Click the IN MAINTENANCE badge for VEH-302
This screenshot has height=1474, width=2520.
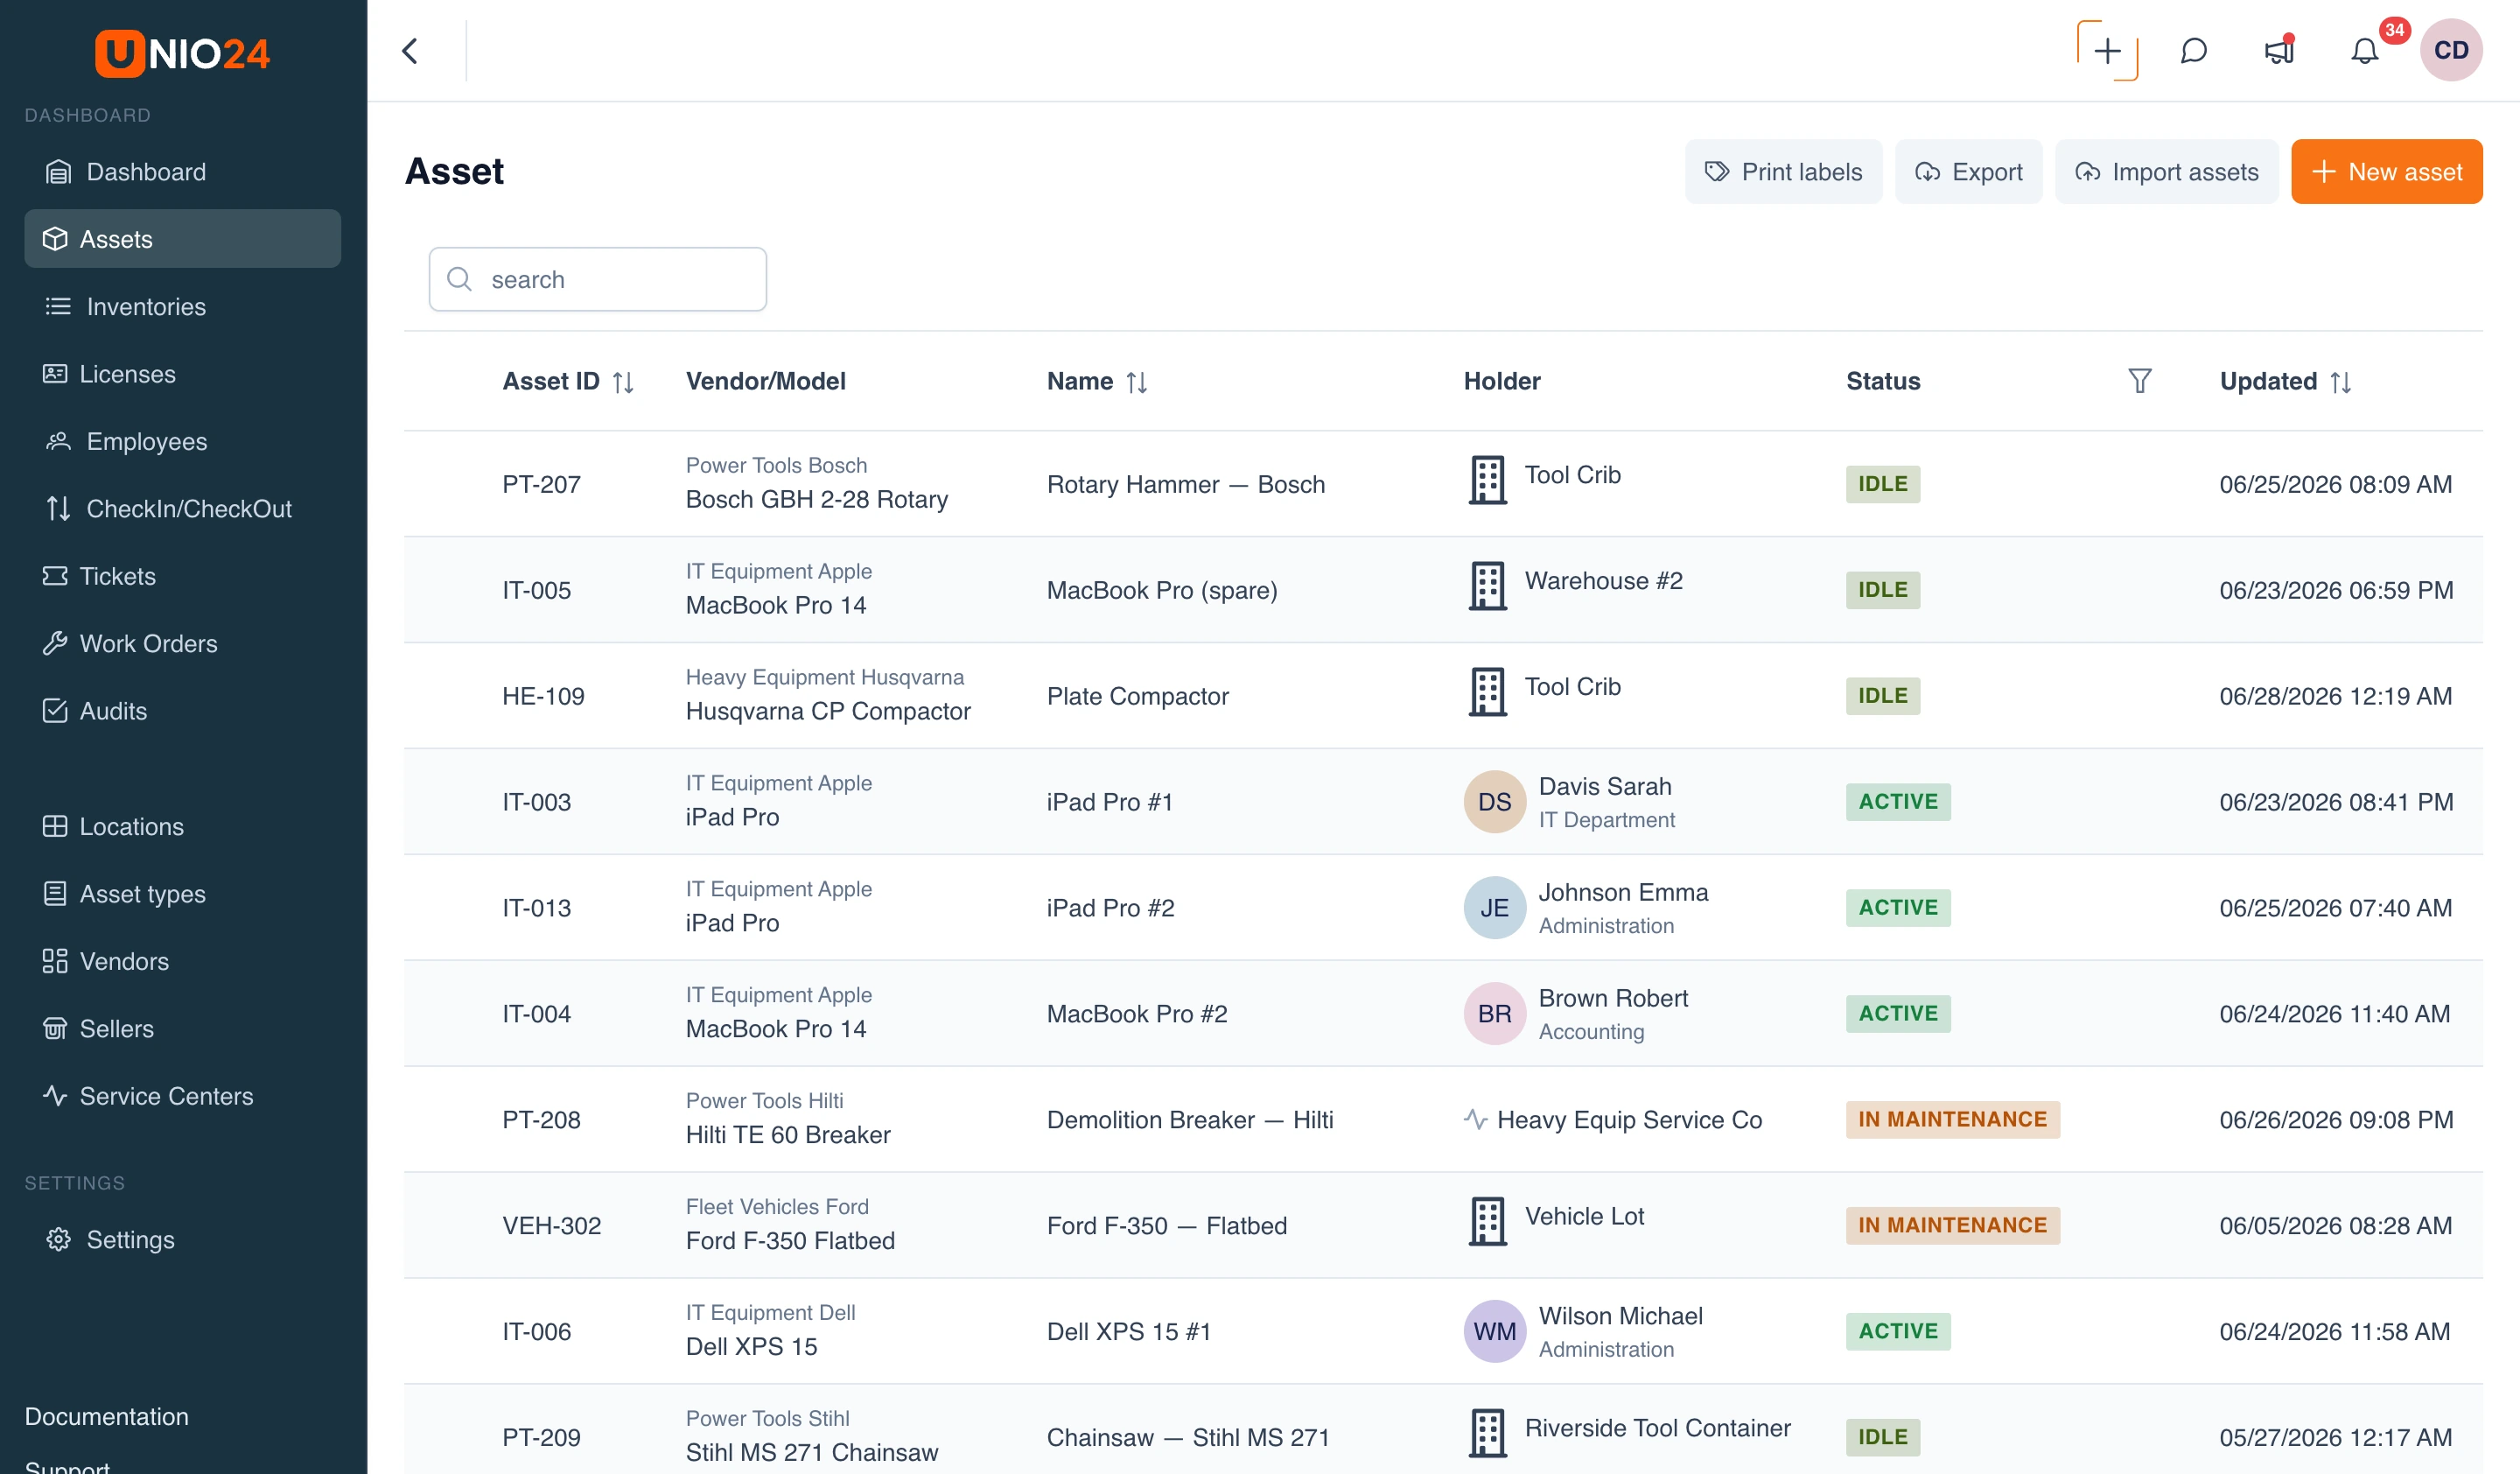(x=1952, y=1226)
